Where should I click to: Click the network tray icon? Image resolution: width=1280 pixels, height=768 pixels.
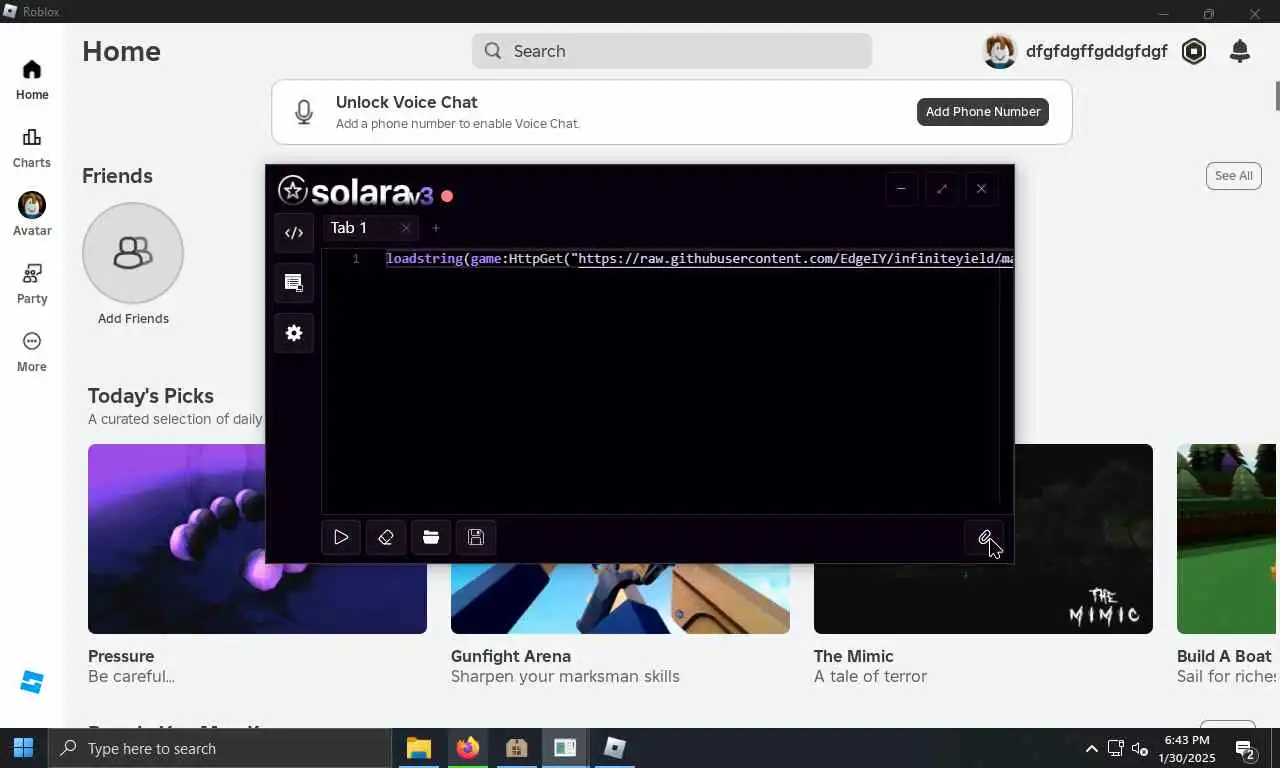(x=1115, y=748)
